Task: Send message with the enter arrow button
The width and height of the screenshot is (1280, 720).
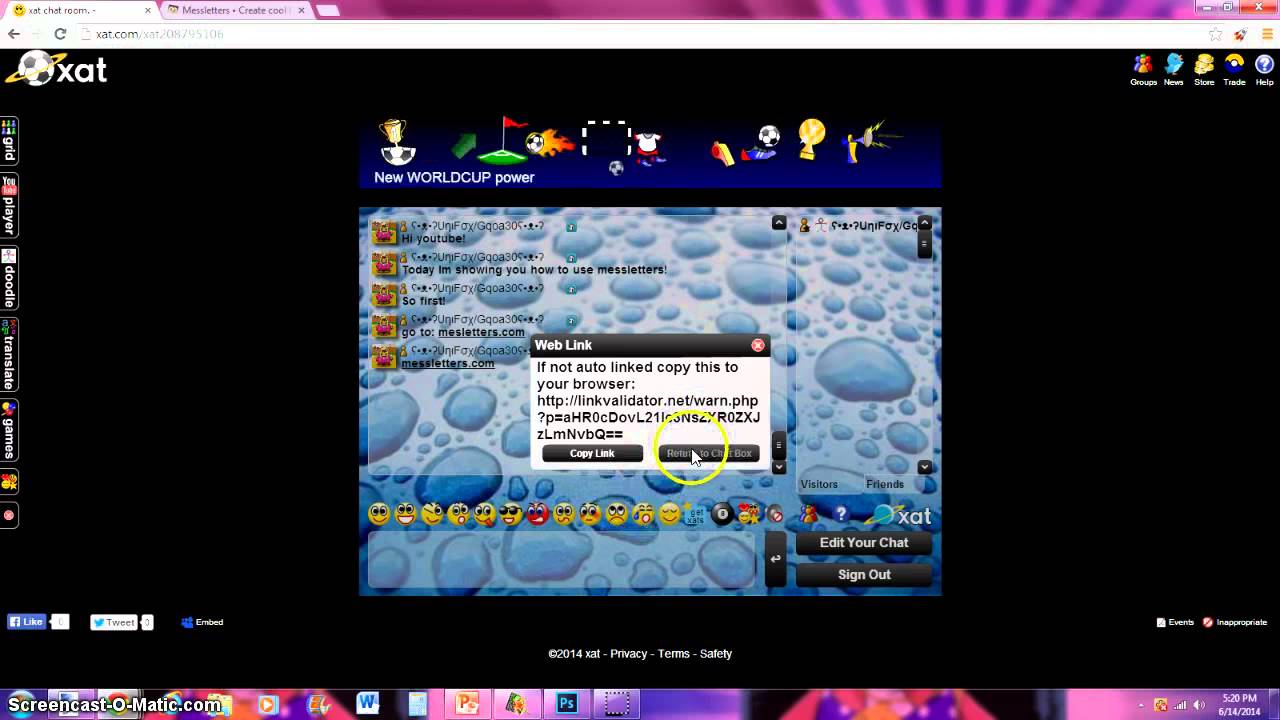Action: [x=775, y=559]
